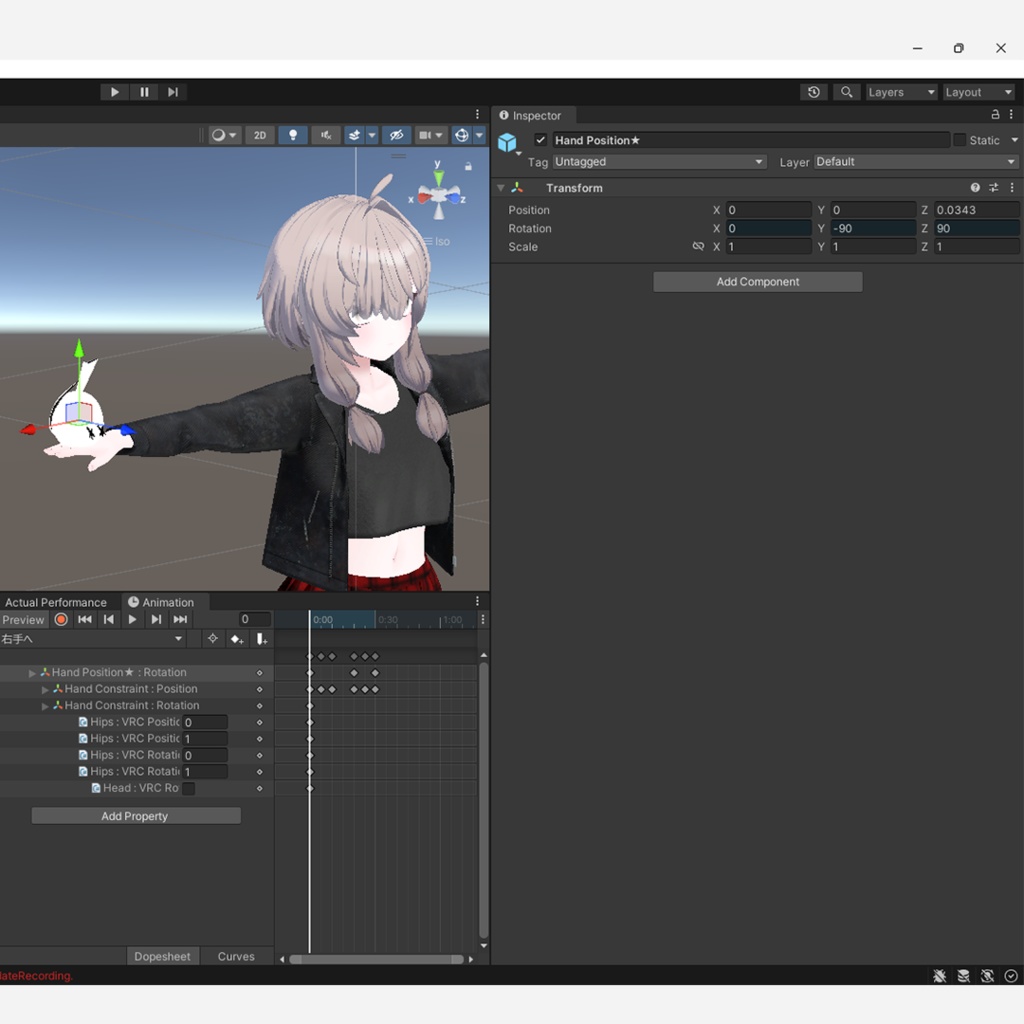Click the Rotation Y field showing -90
This screenshot has height=1024, width=1024.
(870, 228)
